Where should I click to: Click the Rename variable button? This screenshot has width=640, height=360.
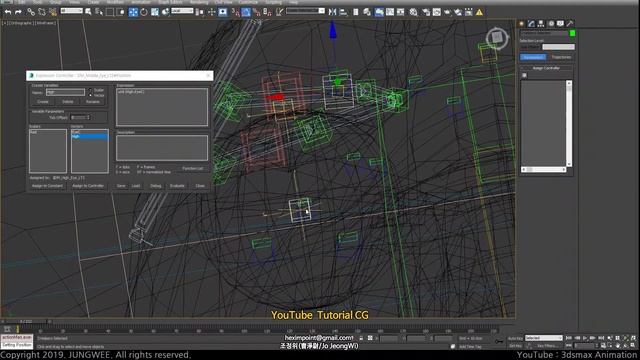[x=93, y=102]
